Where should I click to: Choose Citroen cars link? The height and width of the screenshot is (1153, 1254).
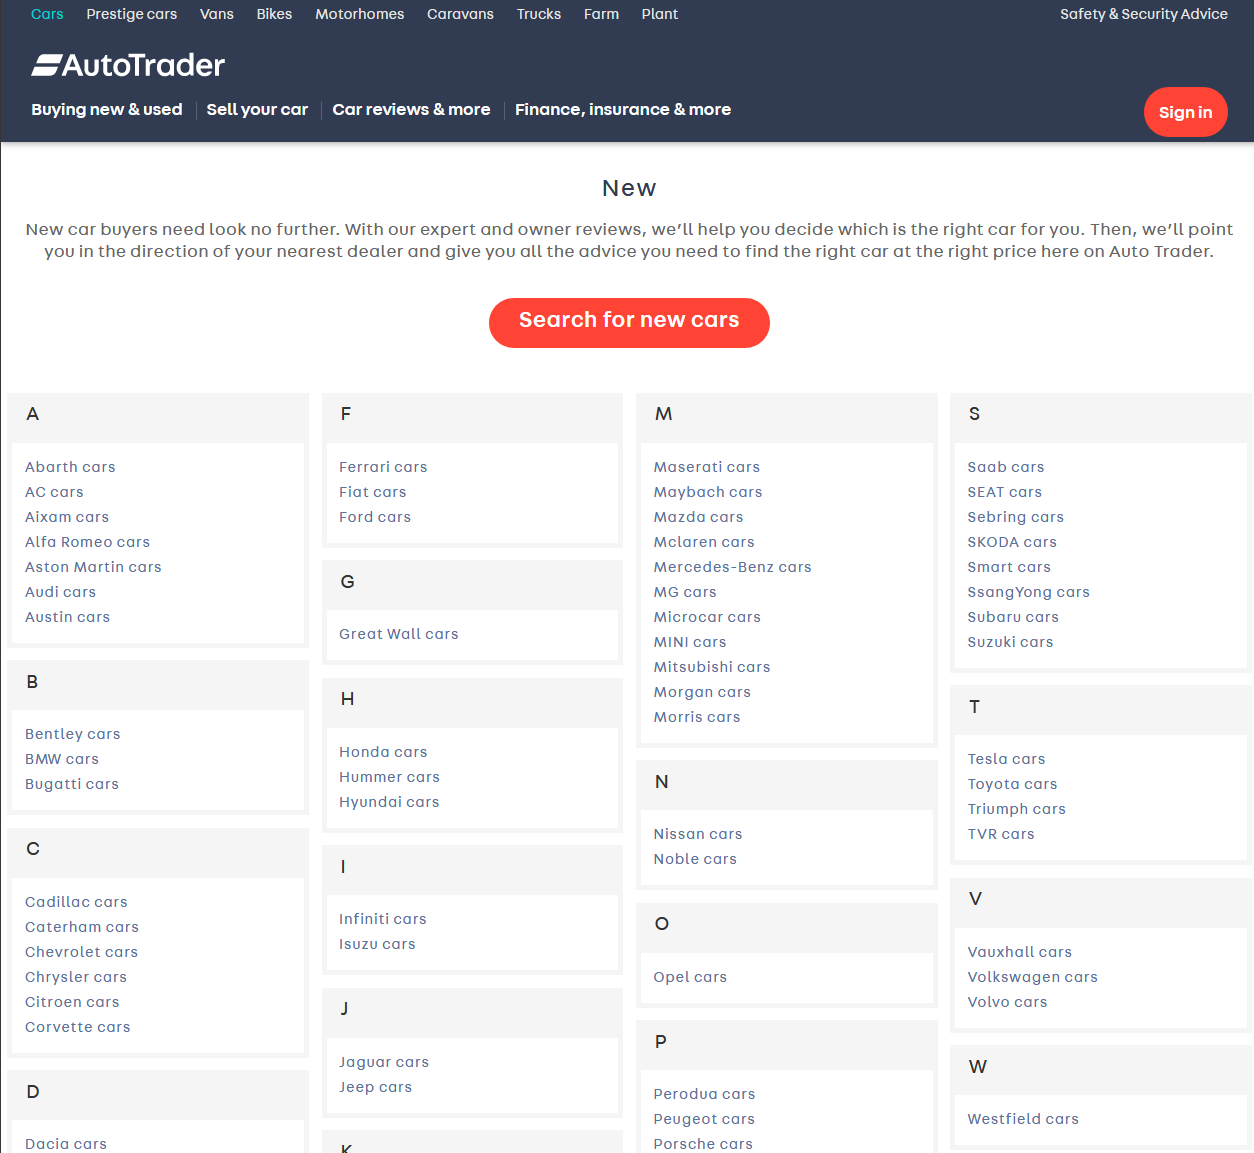72,1002
